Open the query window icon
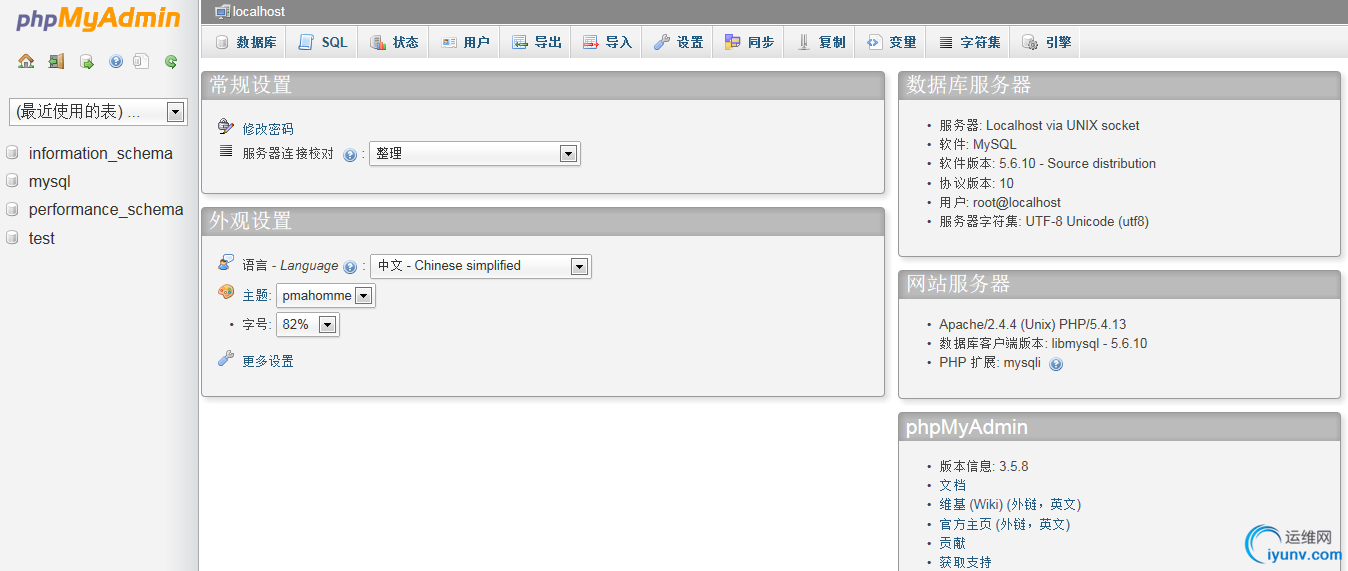 [86, 62]
